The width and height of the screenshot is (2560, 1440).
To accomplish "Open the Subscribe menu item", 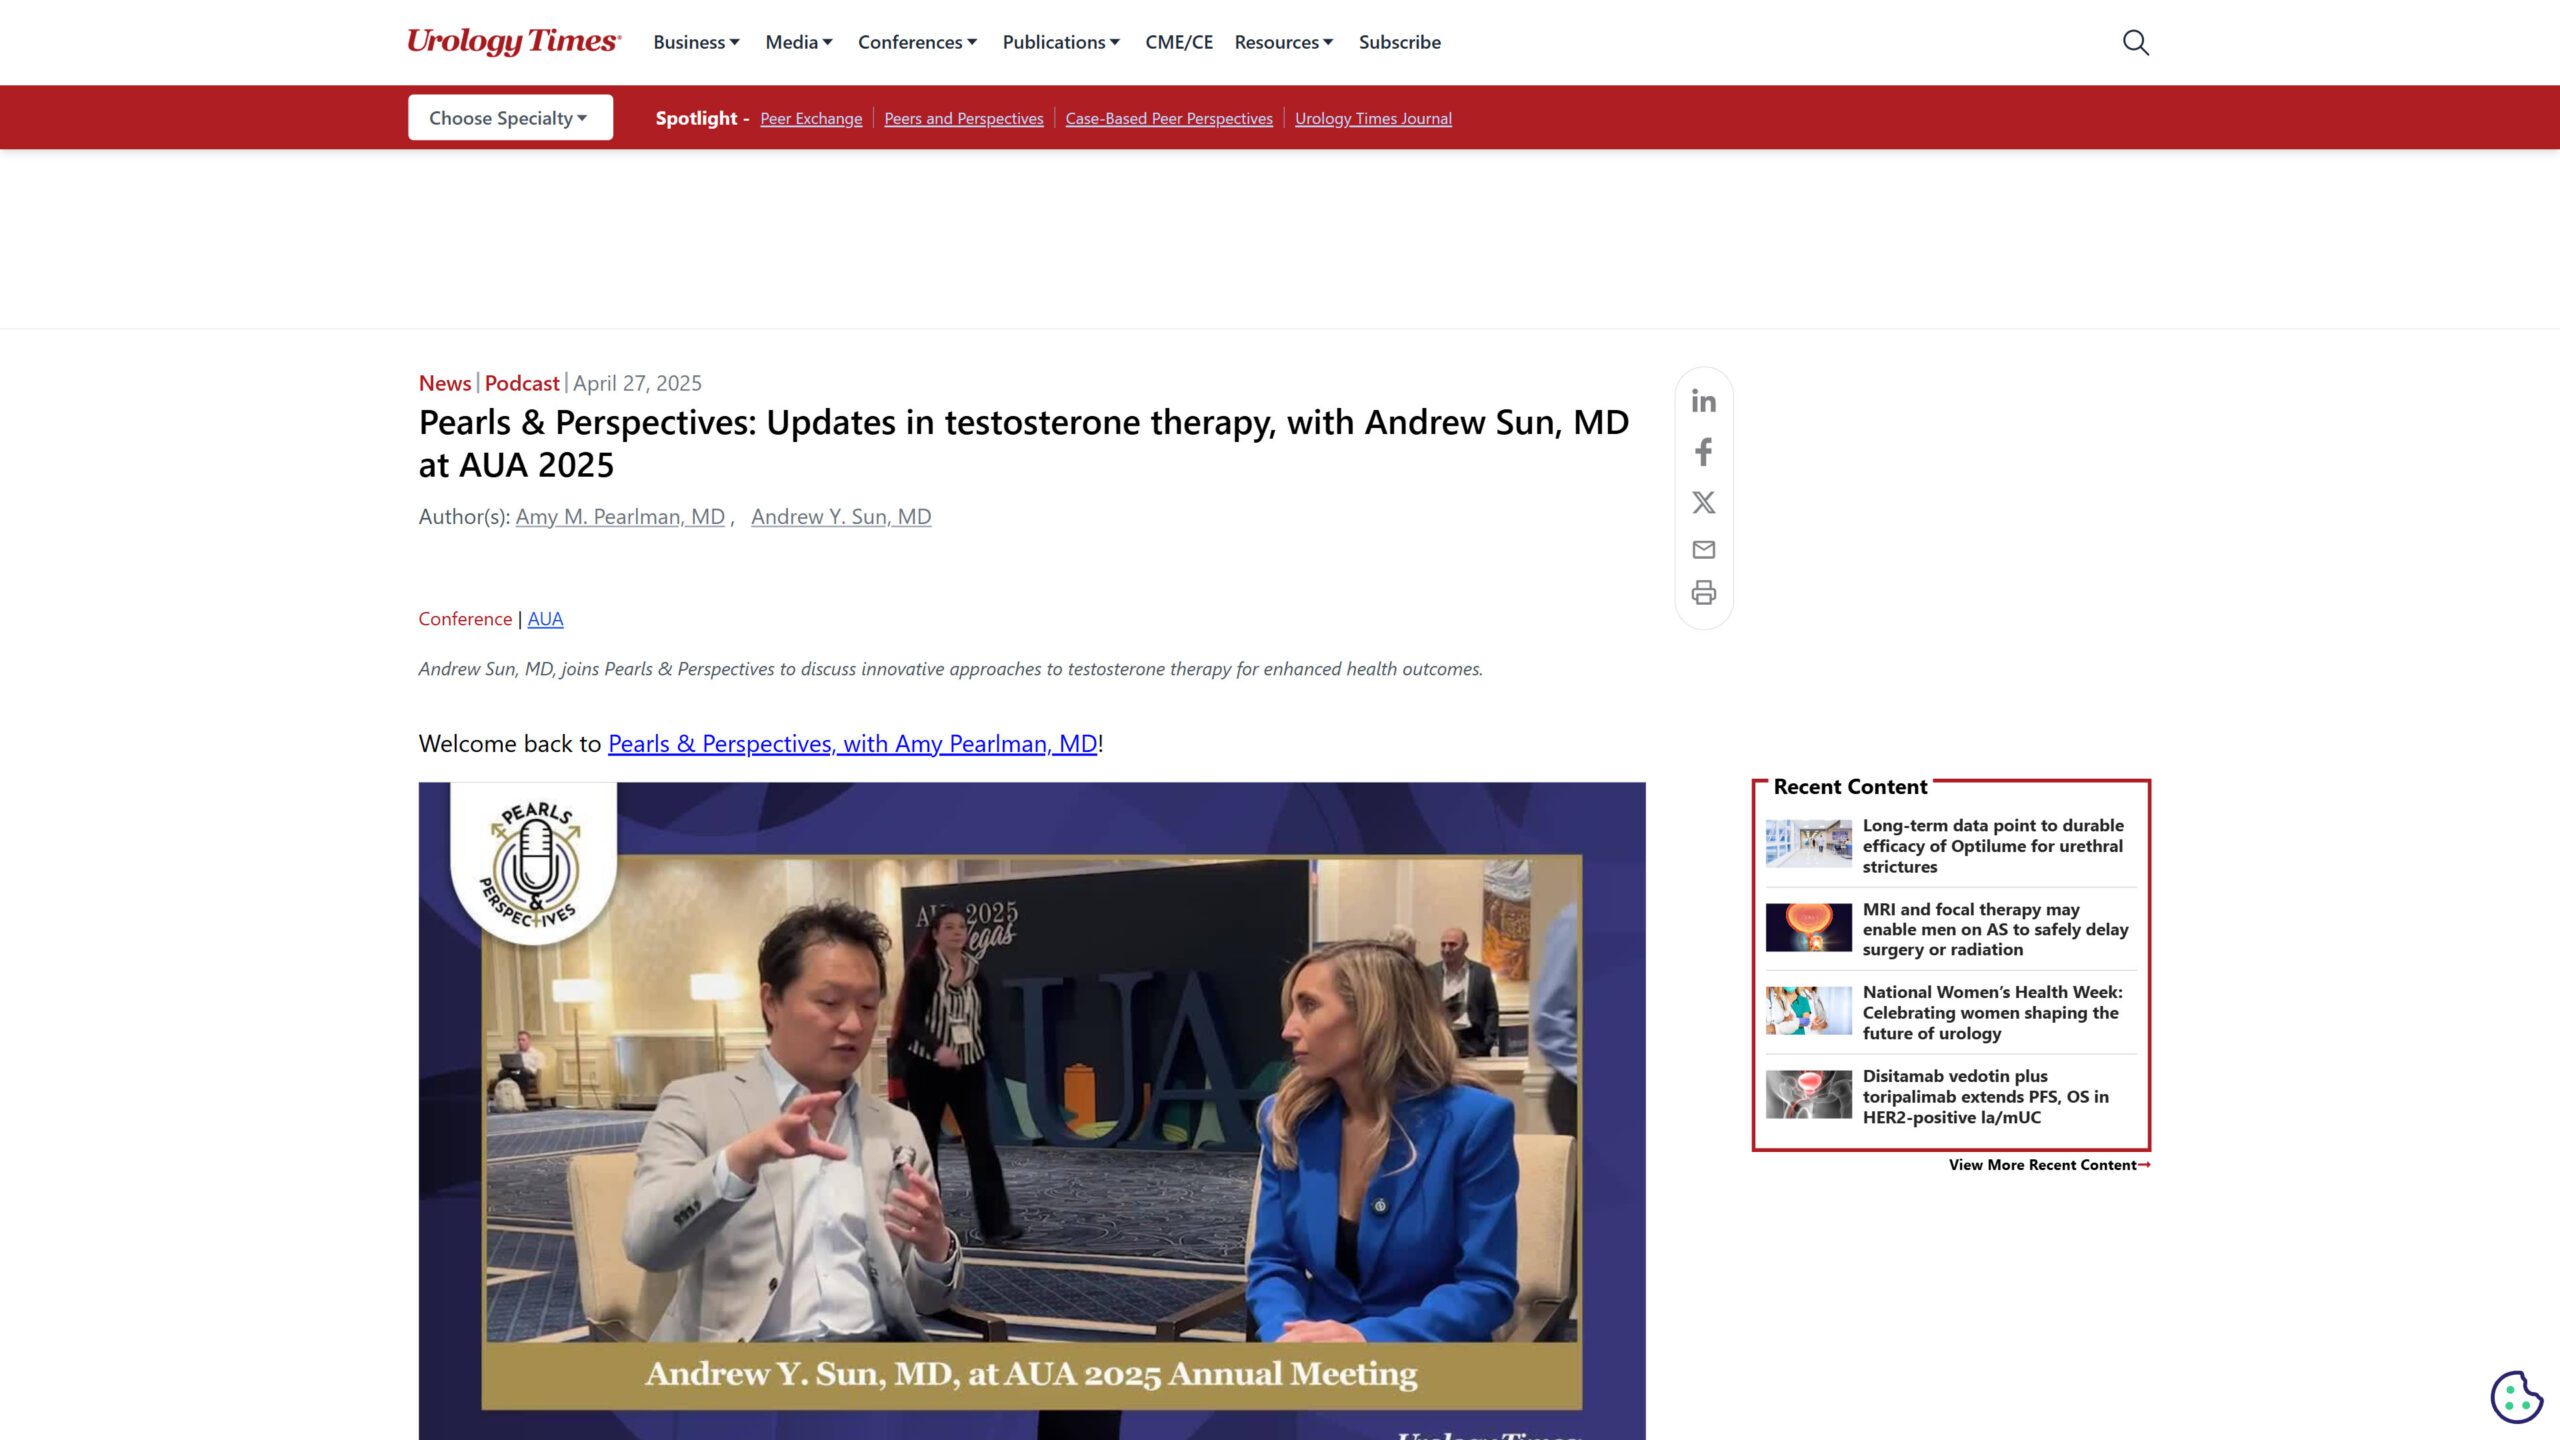I will click(x=1399, y=42).
